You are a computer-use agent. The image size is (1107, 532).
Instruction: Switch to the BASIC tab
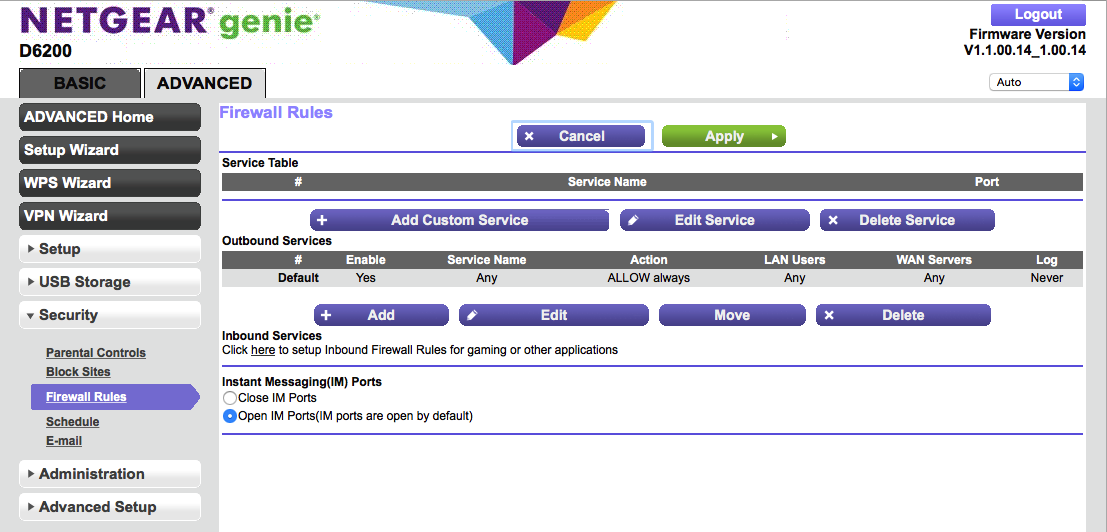79,84
